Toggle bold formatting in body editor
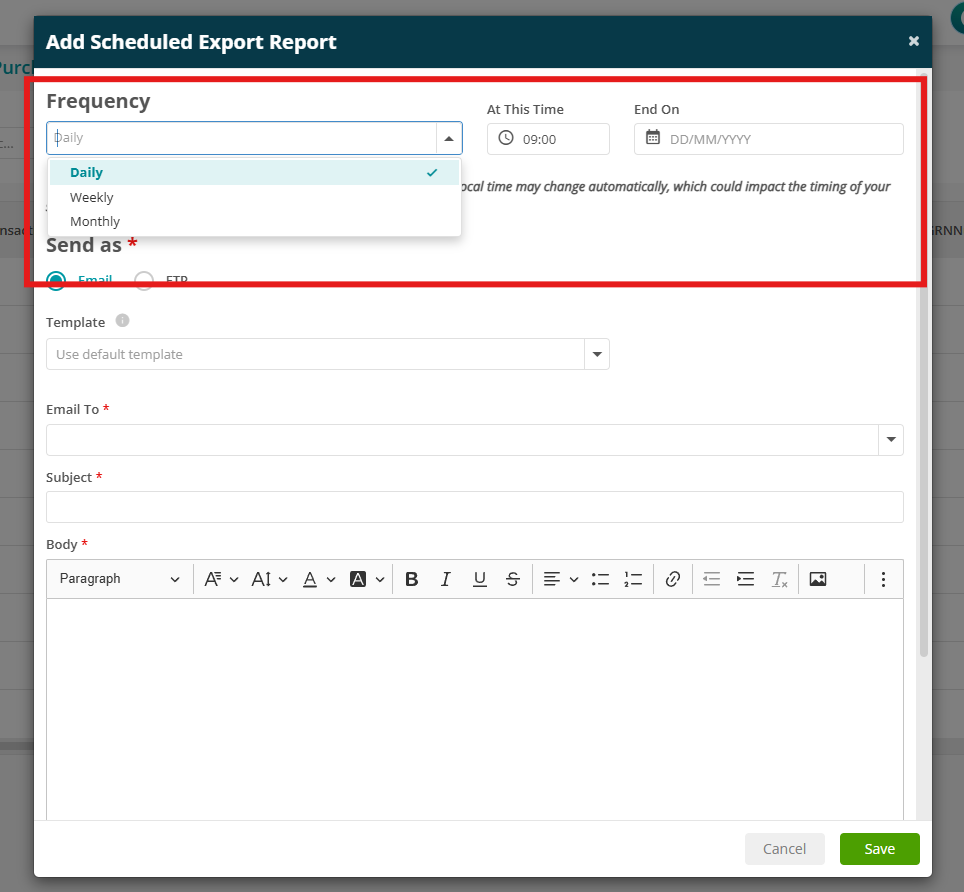Screen dimensions: 964x892 click(412, 579)
